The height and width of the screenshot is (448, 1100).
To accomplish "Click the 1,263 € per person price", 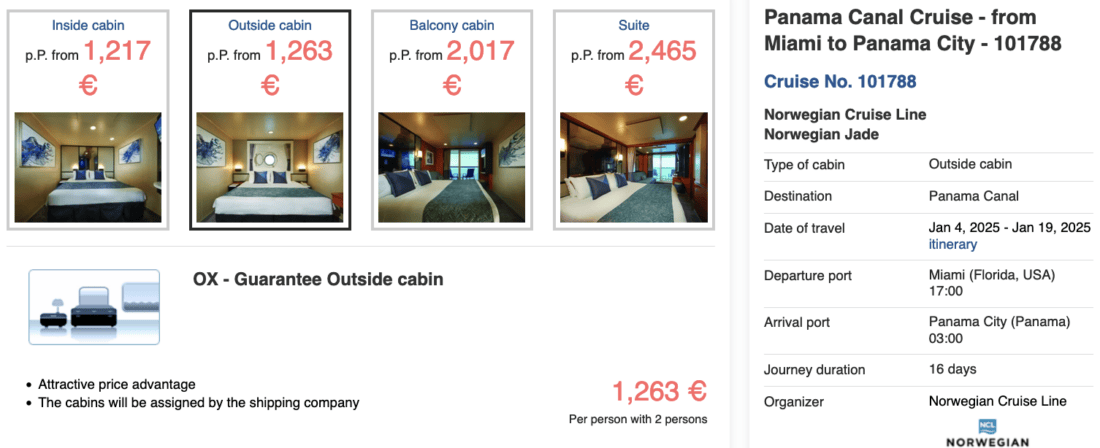I will click(x=659, y=390).
